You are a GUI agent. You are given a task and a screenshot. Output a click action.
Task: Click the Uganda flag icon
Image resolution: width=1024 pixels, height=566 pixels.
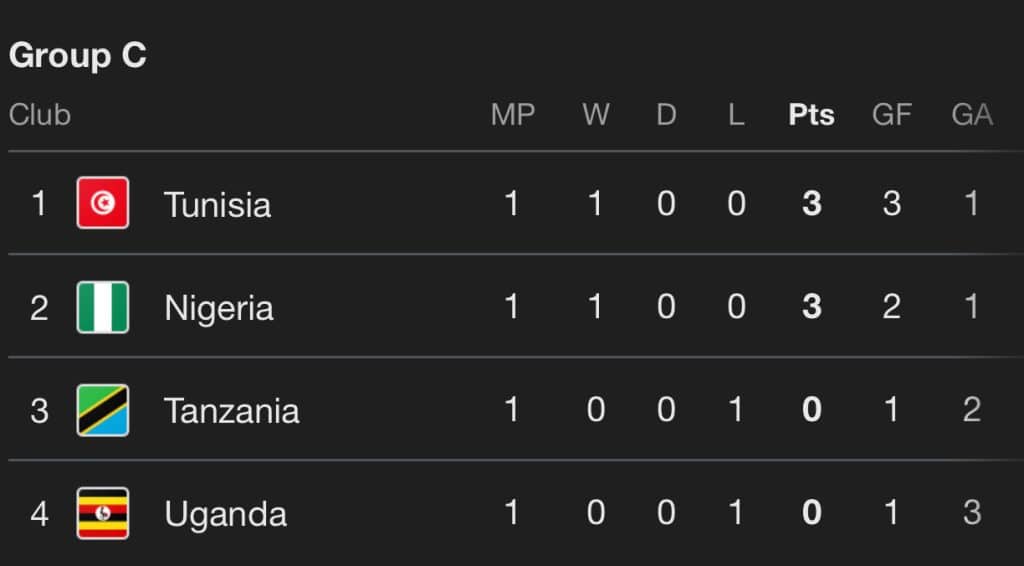(x=103, y=513)
